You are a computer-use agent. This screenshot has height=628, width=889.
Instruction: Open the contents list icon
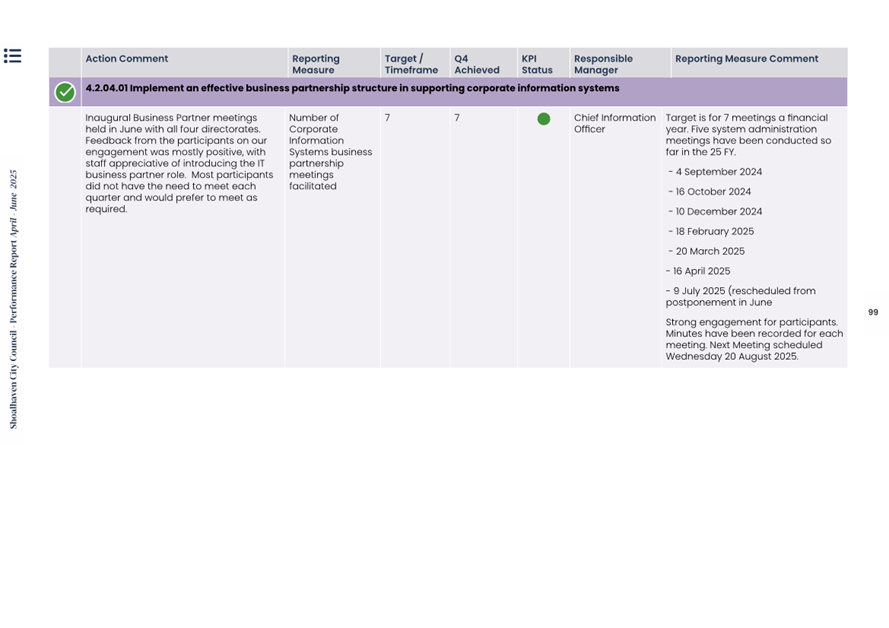[12, 56]
